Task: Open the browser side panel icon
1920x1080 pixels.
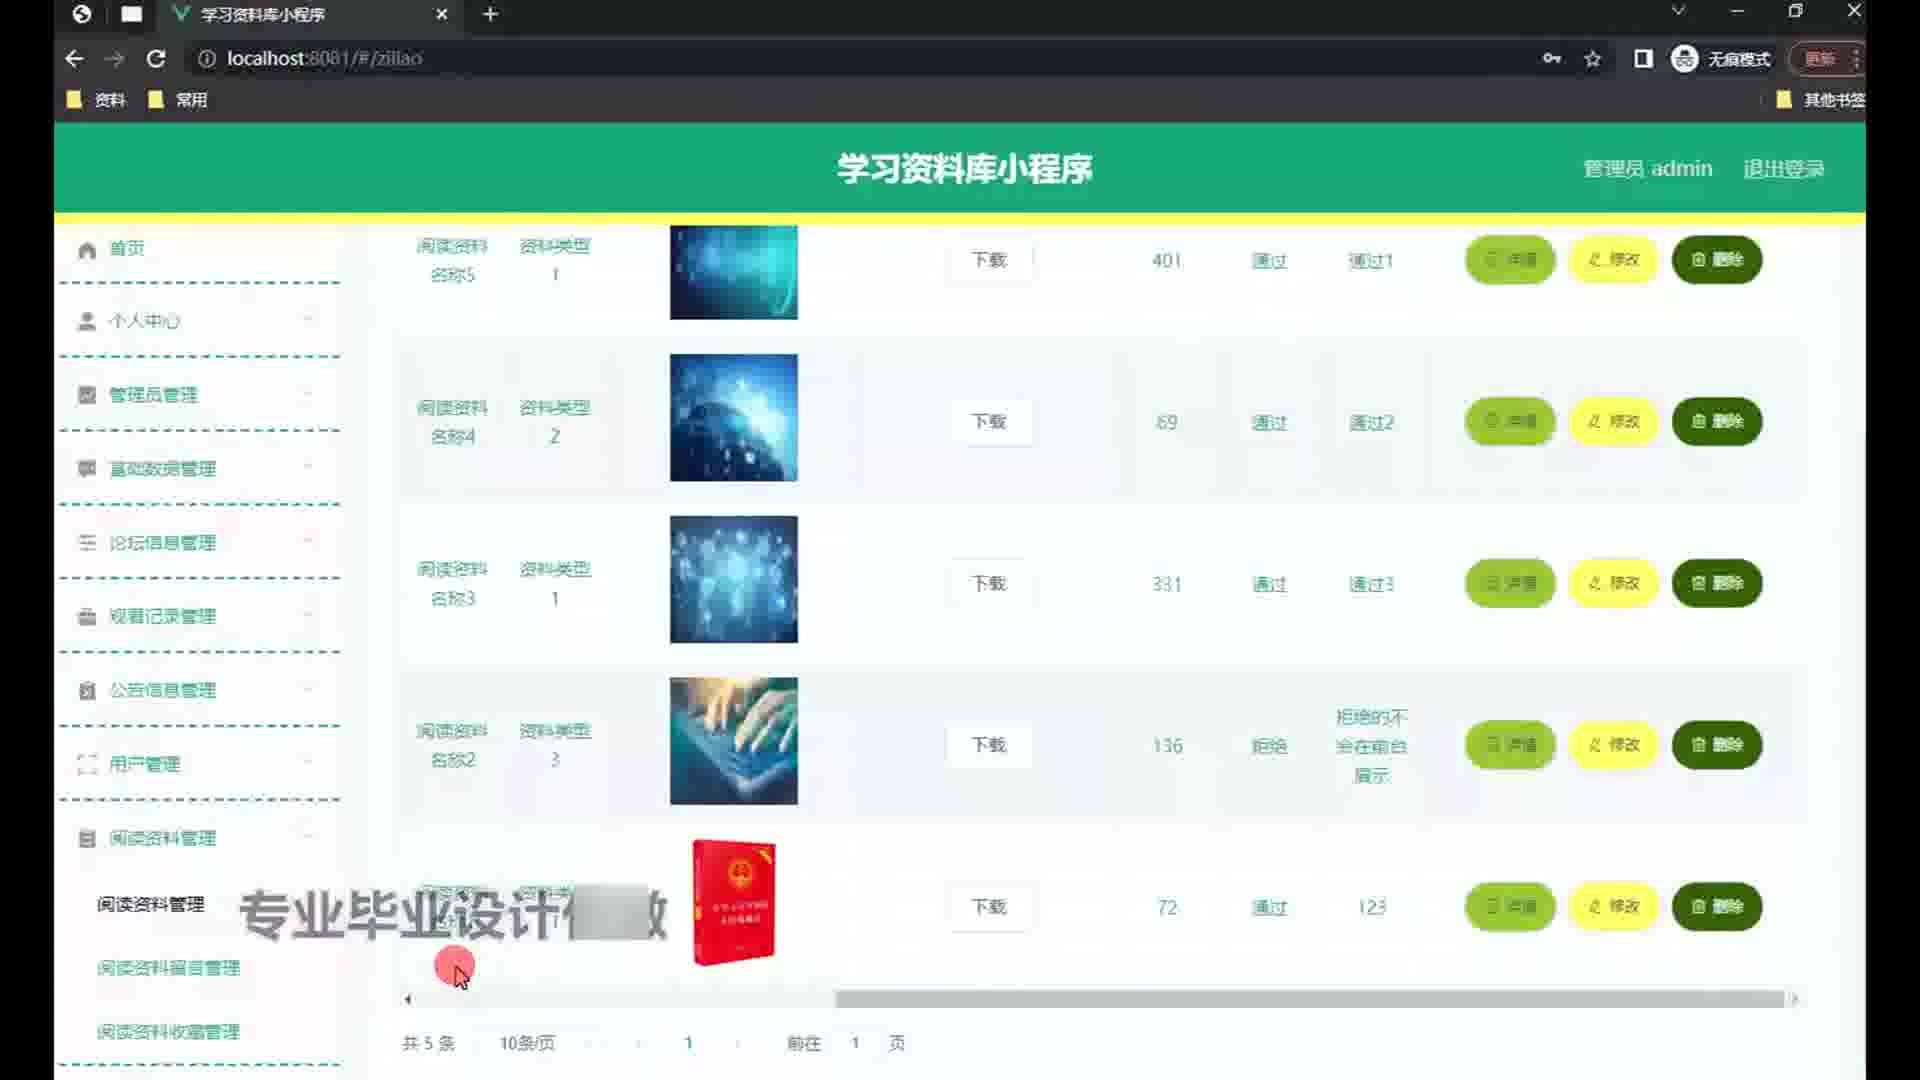Action: tap(1643, 59)
